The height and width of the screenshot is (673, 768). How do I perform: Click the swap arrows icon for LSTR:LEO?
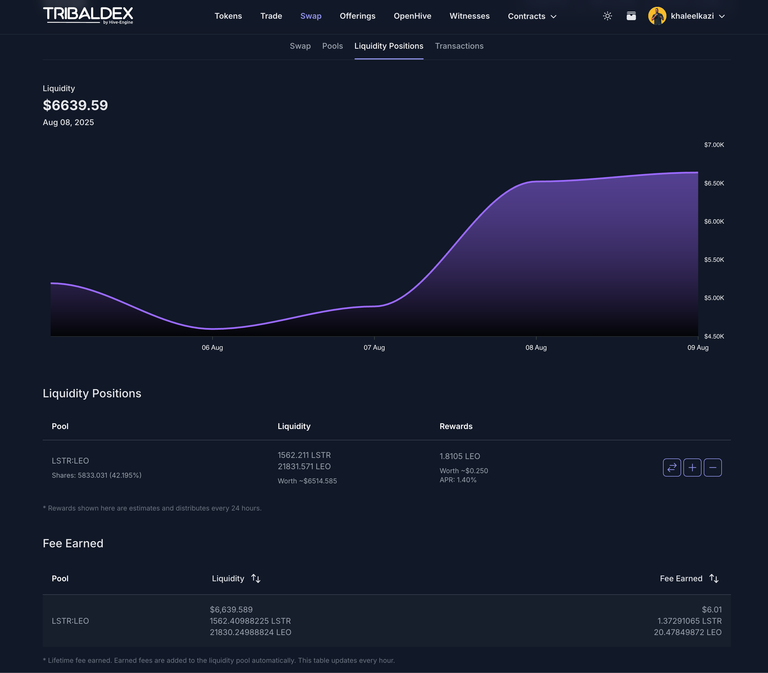coord(672,467)
